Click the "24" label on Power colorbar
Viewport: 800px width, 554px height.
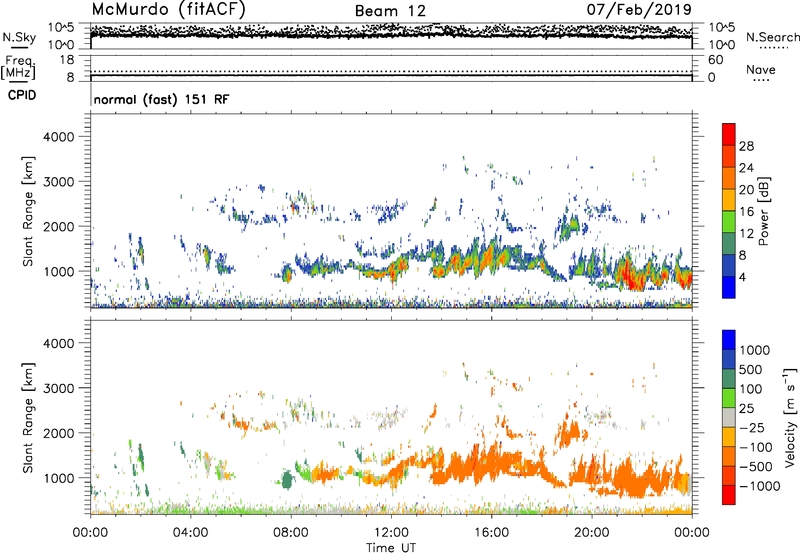[746, 168]
